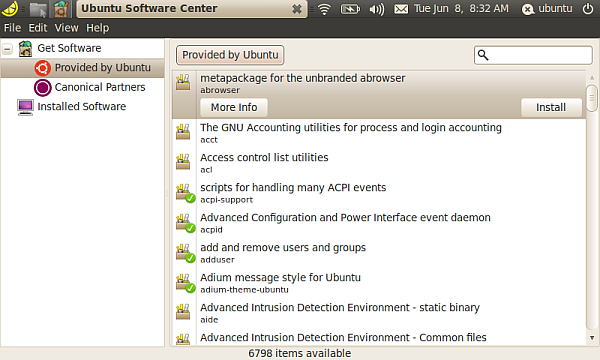Click the Provided by Ubuntu breadcrumb button

click(230, 55)
